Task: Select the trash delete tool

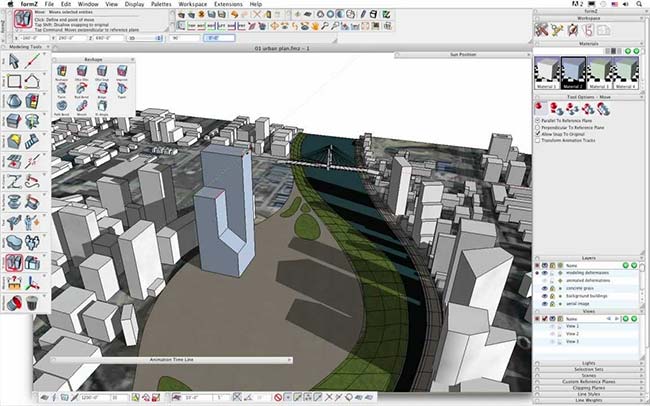Action: pyautogui.click(x=32, y=303)
